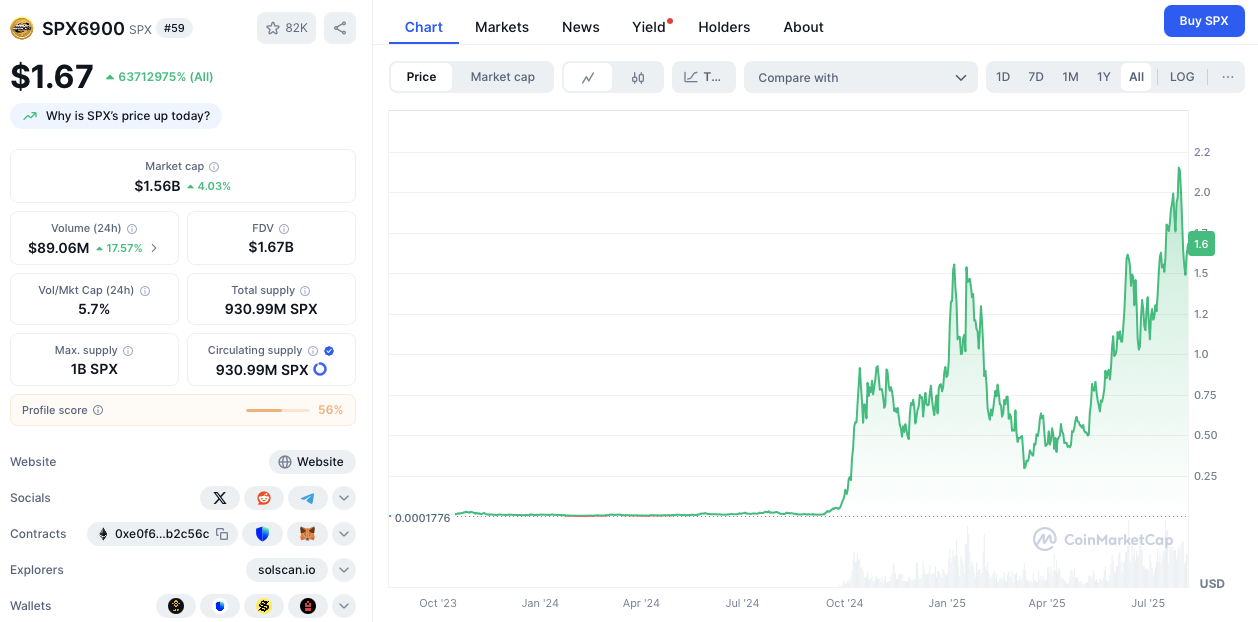Add SPX to watchlist via star button
This screenshot has width=1258, height=622.
[x=286, y=28]
